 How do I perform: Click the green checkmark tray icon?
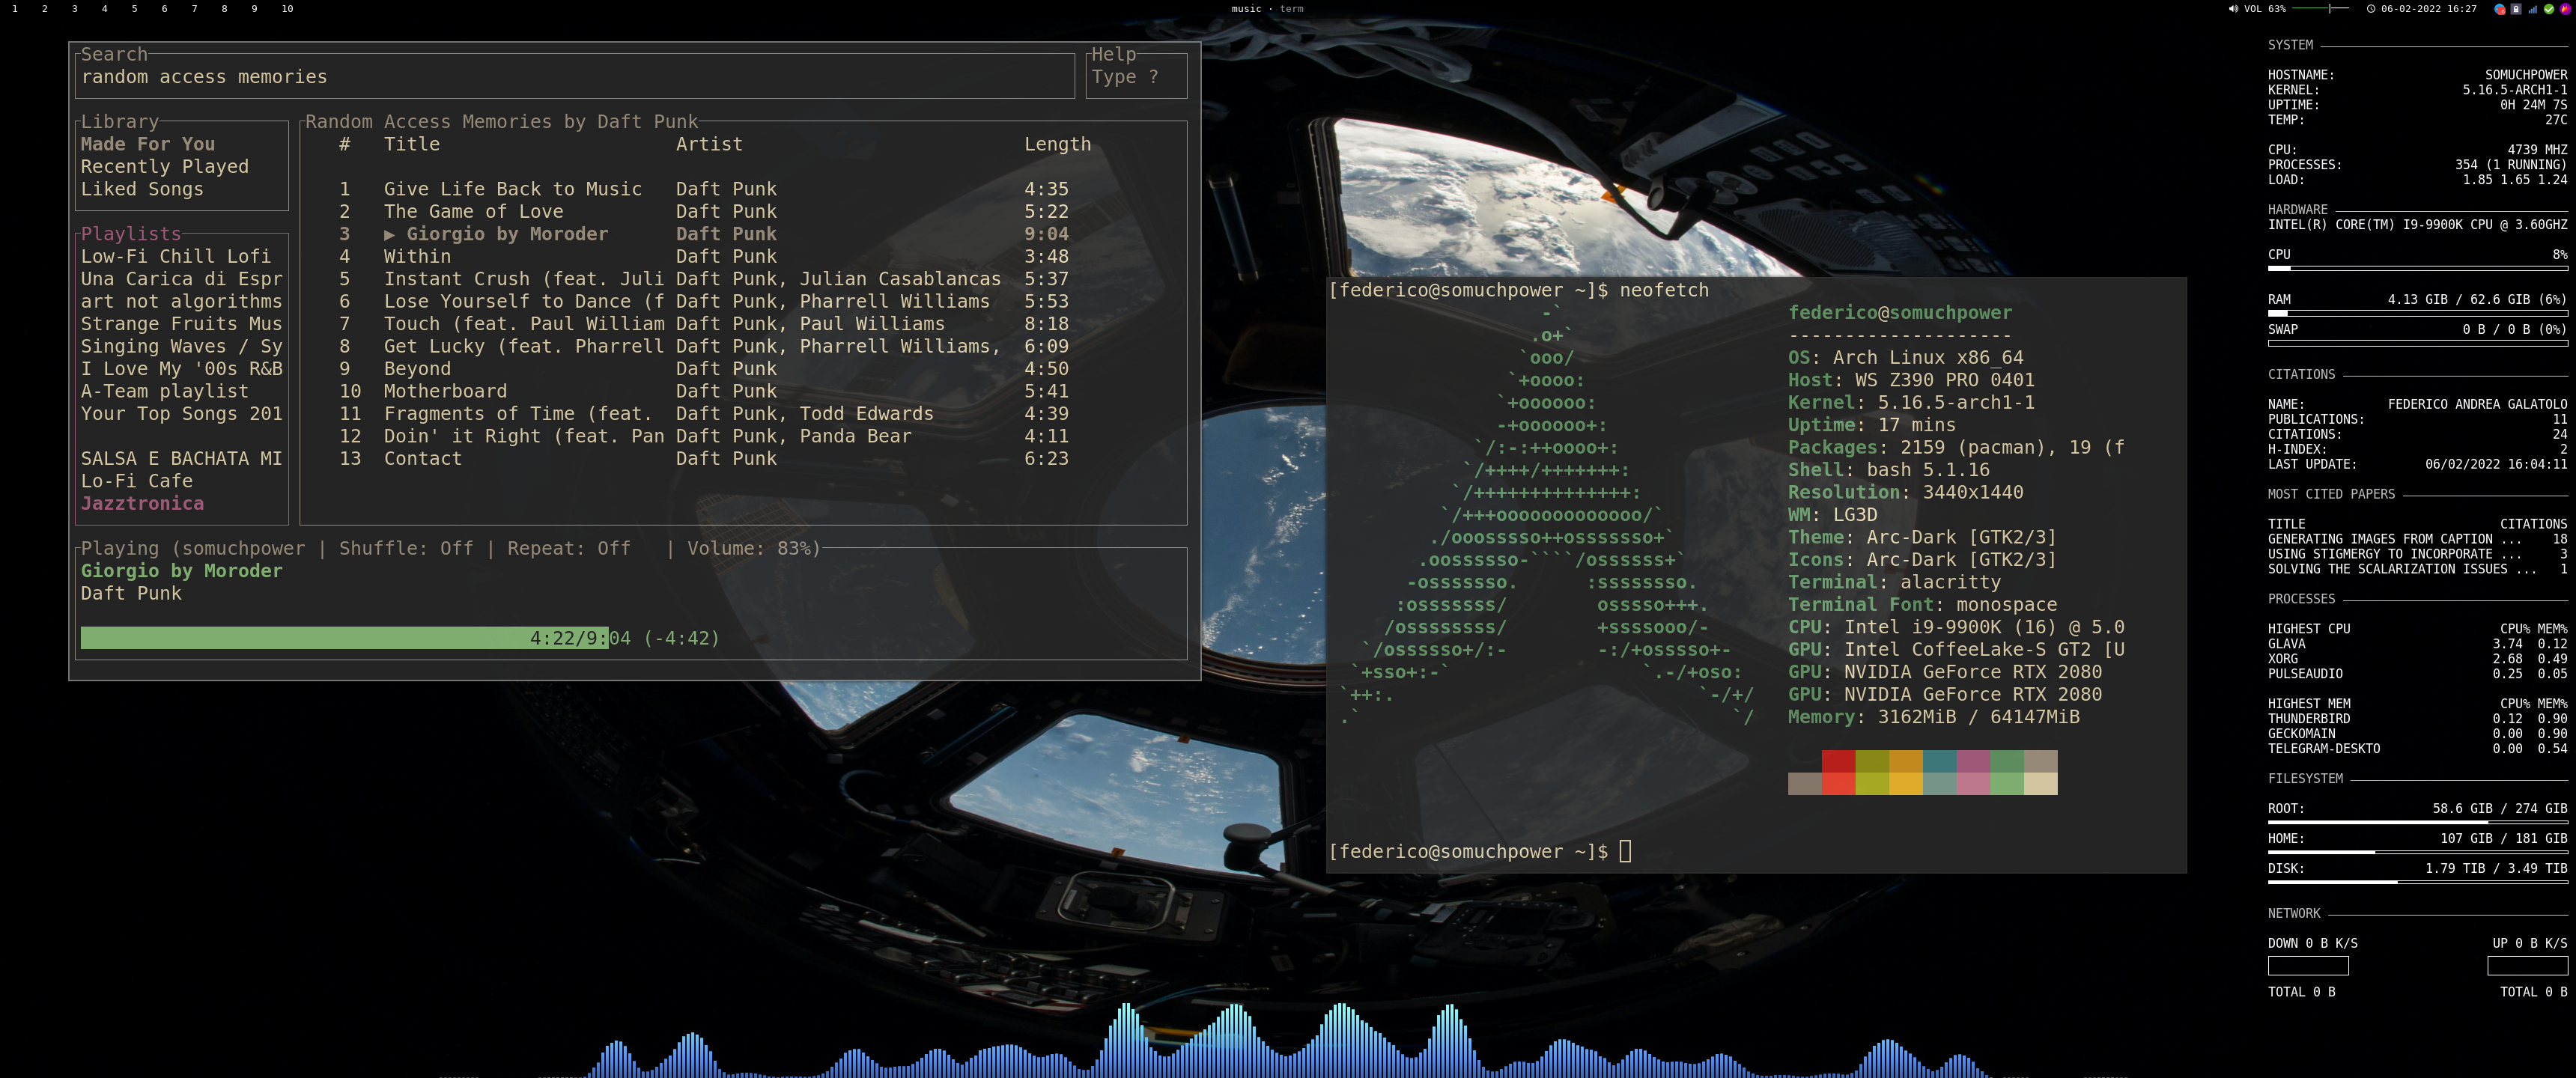coord(2549,9)
